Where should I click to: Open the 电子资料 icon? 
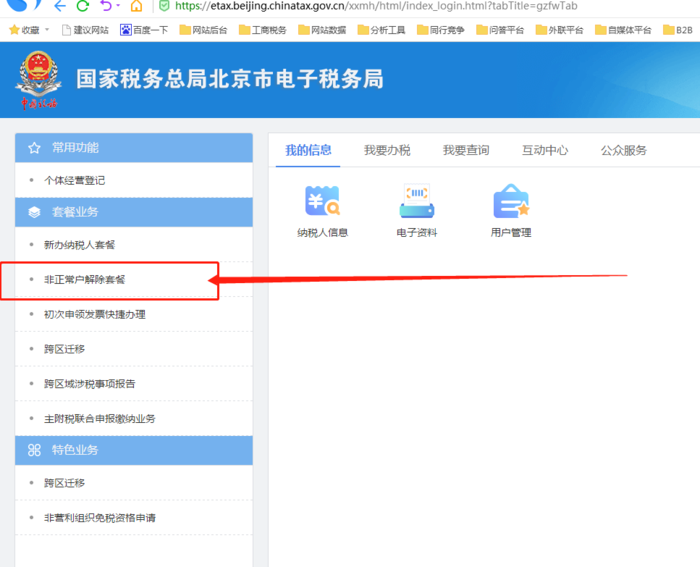point(417,201)
